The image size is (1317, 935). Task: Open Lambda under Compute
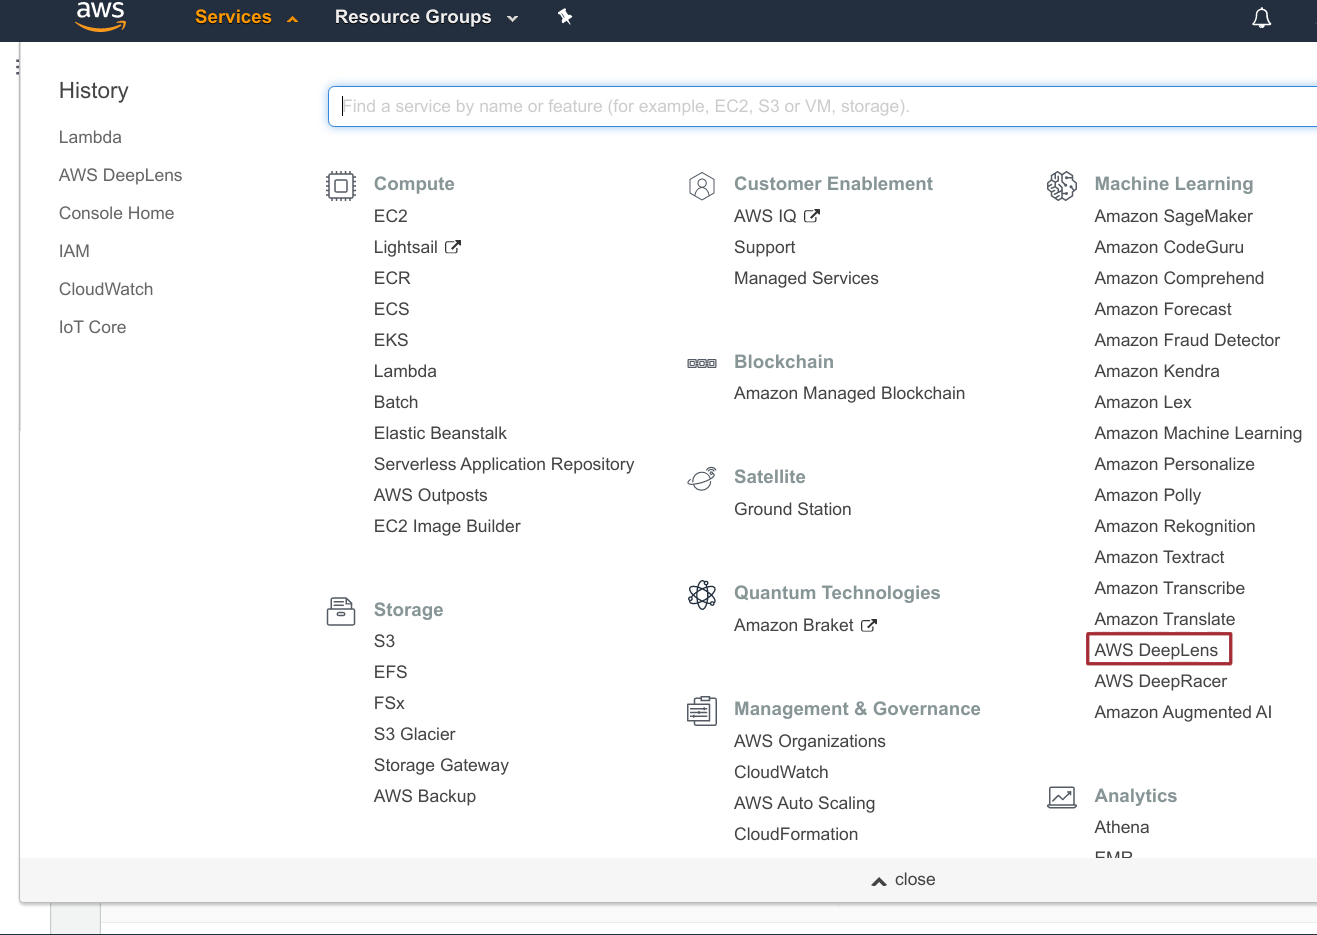[x=405, y=371]
